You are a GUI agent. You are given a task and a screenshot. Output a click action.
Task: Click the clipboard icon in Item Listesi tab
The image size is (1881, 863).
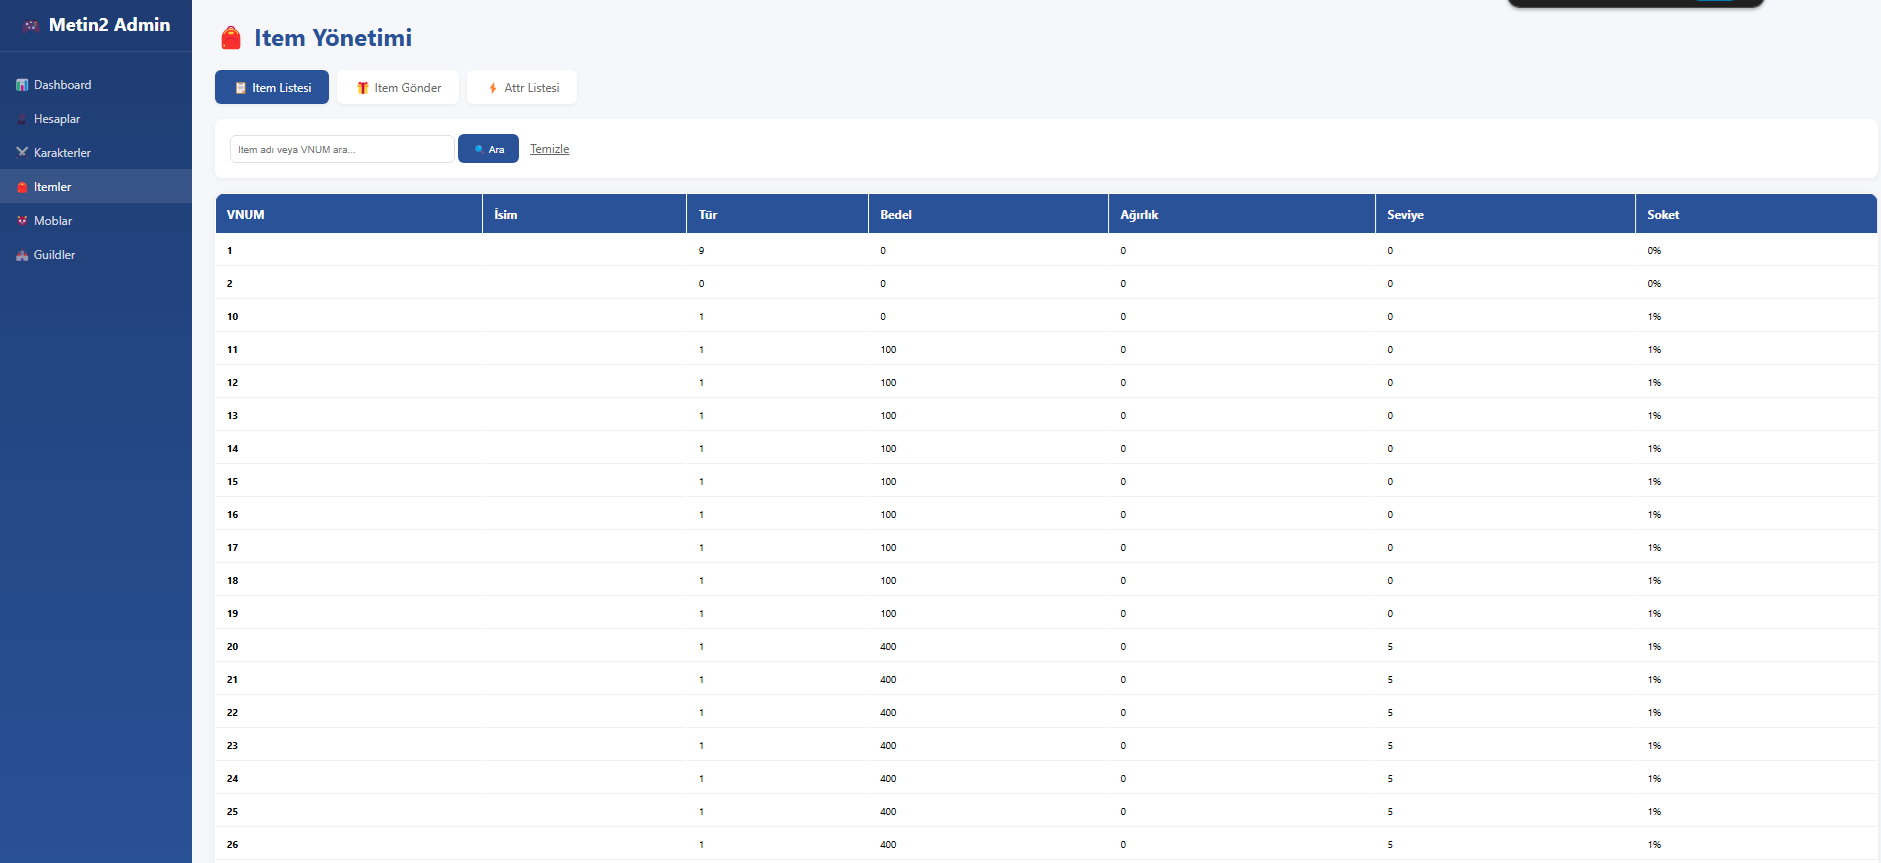(240, 88)
